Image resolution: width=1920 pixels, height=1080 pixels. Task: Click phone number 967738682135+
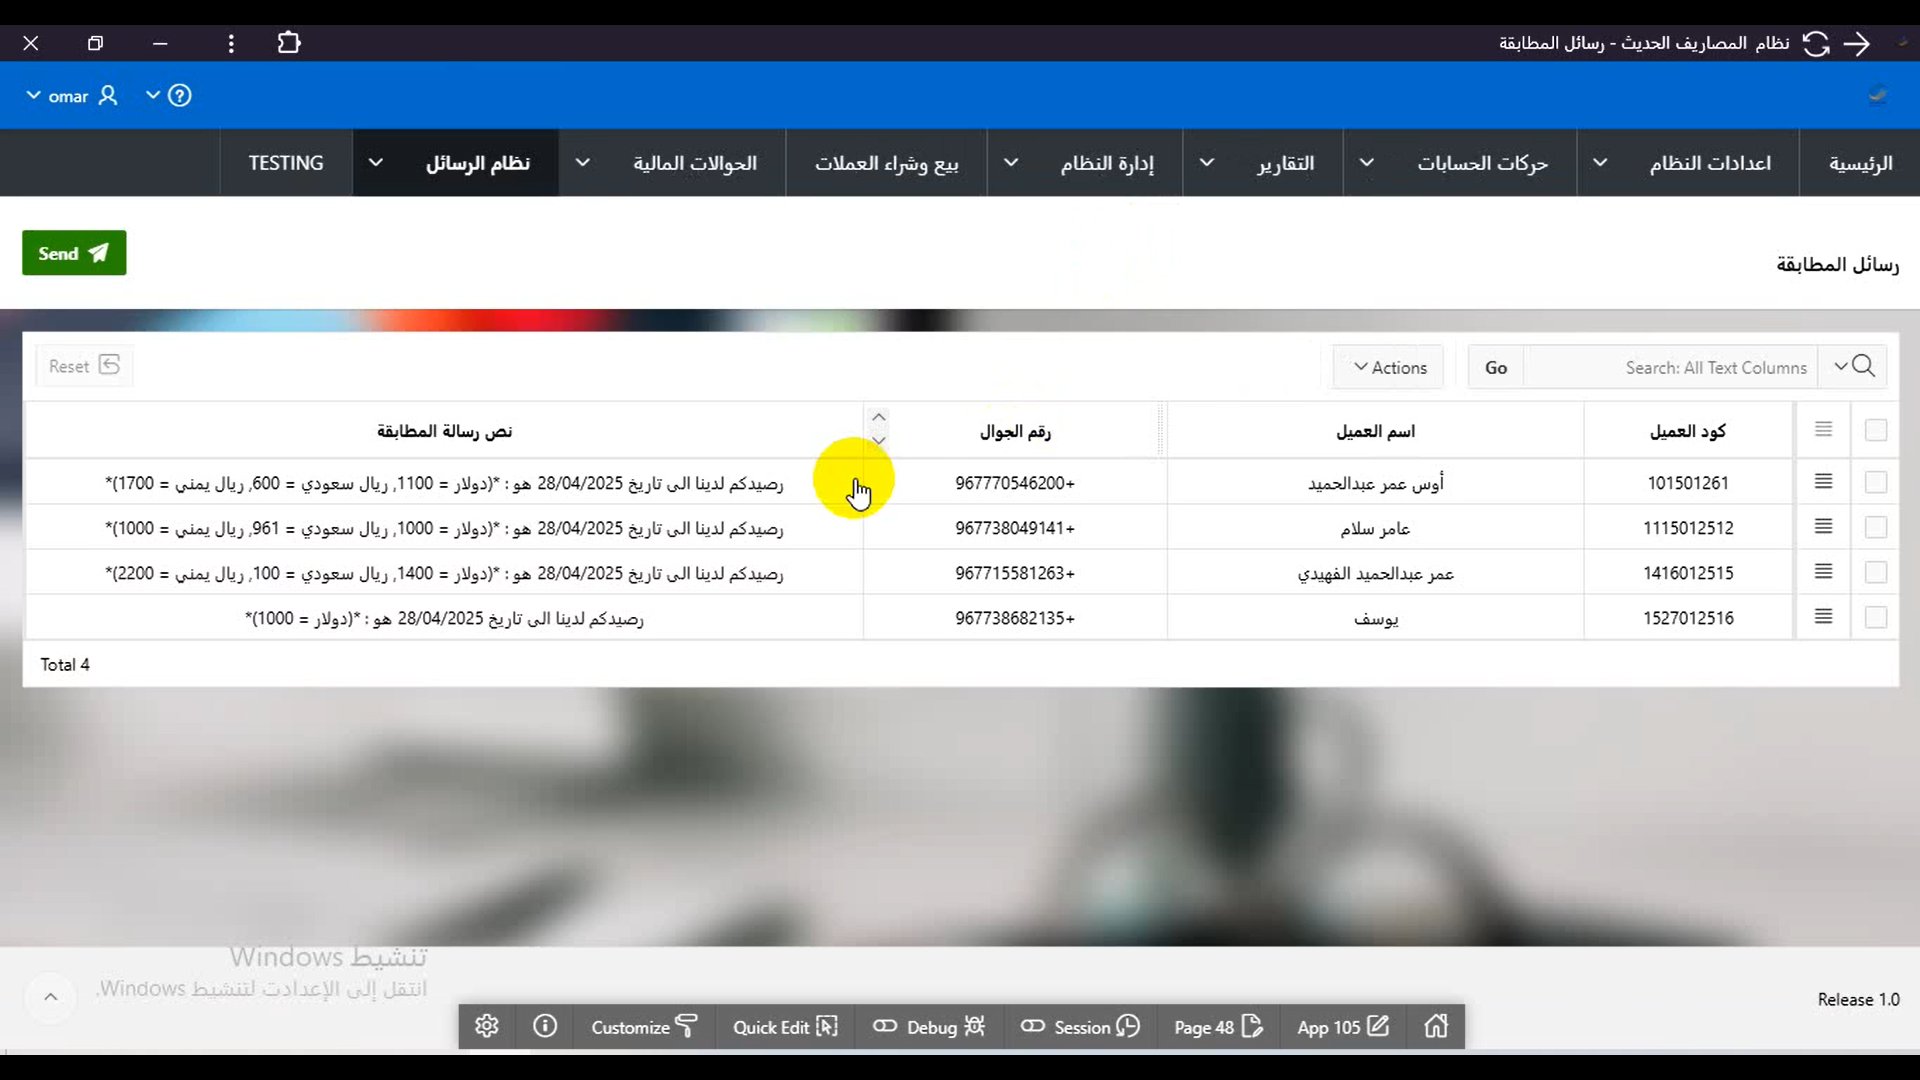pyautogui.click(x=1014, y=618)
